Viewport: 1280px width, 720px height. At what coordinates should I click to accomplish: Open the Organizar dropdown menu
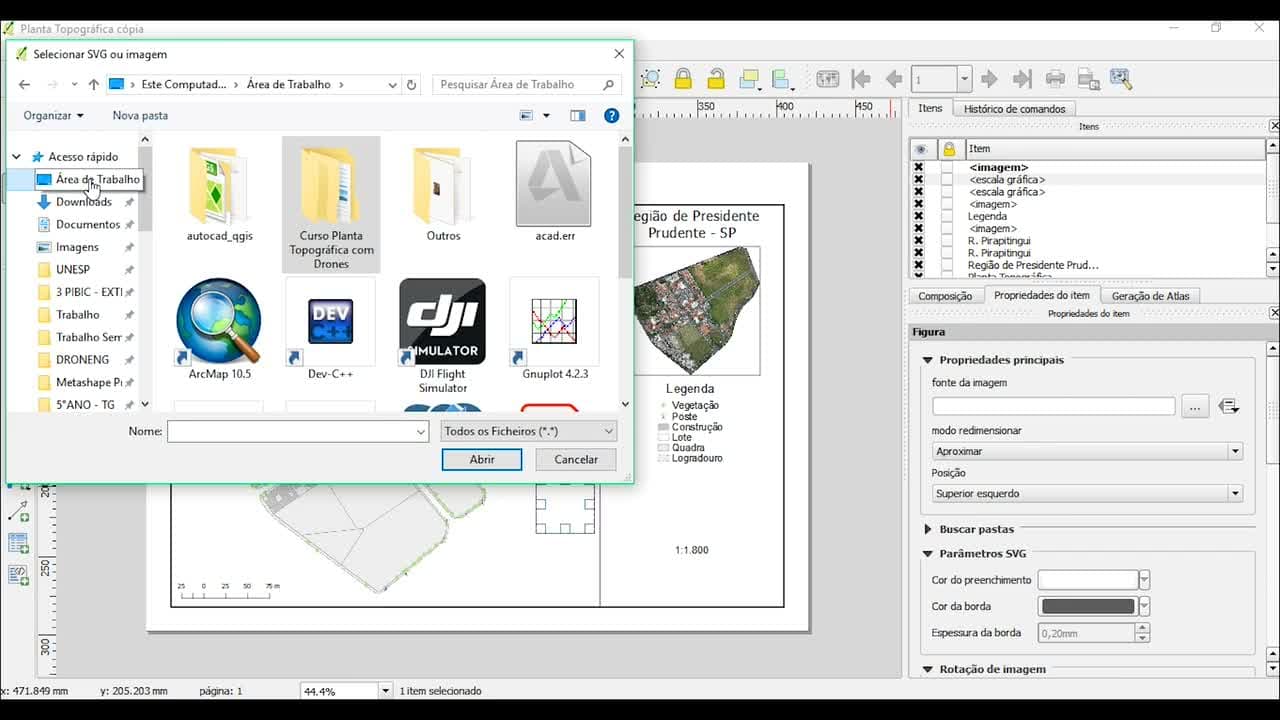point(54,116)
